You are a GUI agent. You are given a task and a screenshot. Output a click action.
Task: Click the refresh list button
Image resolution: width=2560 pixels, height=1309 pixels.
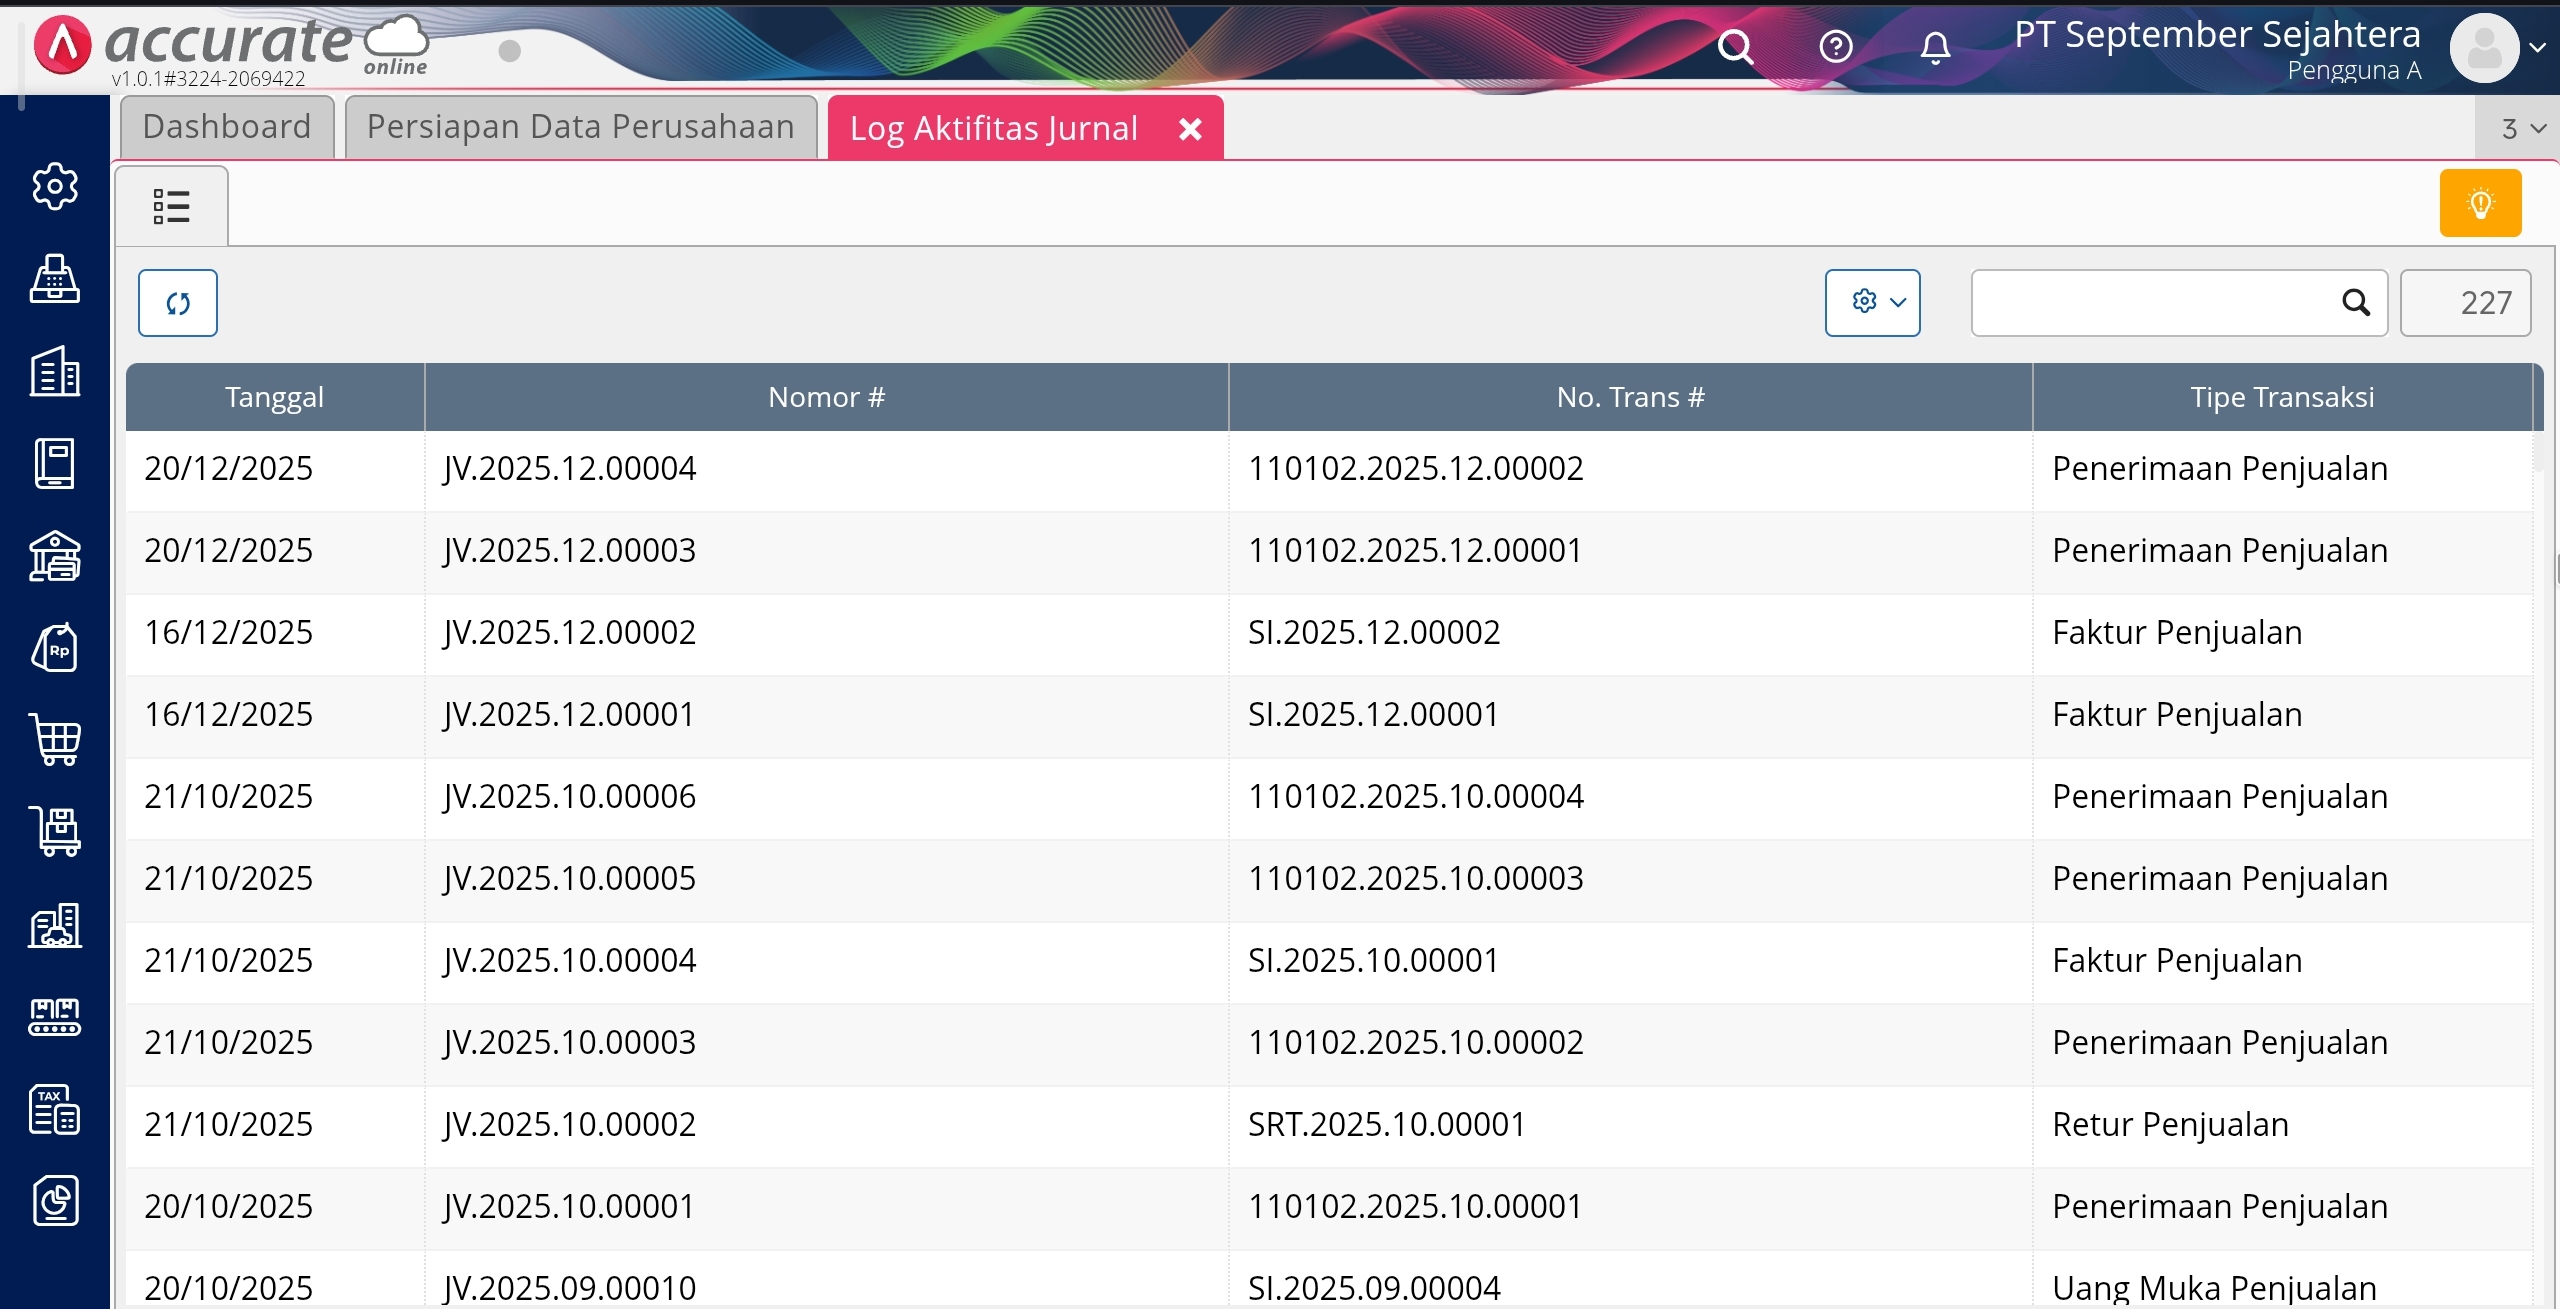pos(178,303)
